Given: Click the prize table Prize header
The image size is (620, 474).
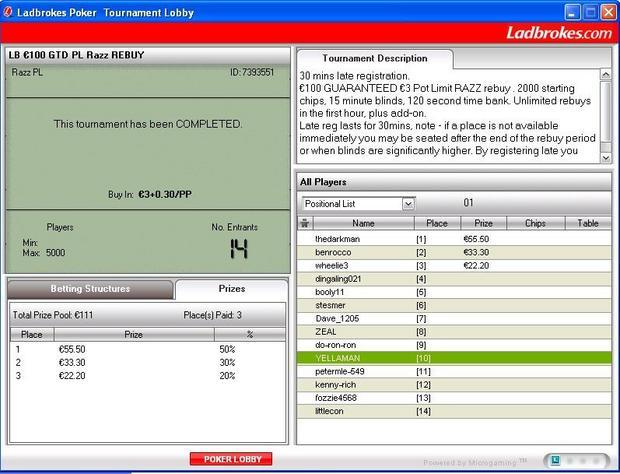Looking at the screenshot, I should tap(134, 335).
